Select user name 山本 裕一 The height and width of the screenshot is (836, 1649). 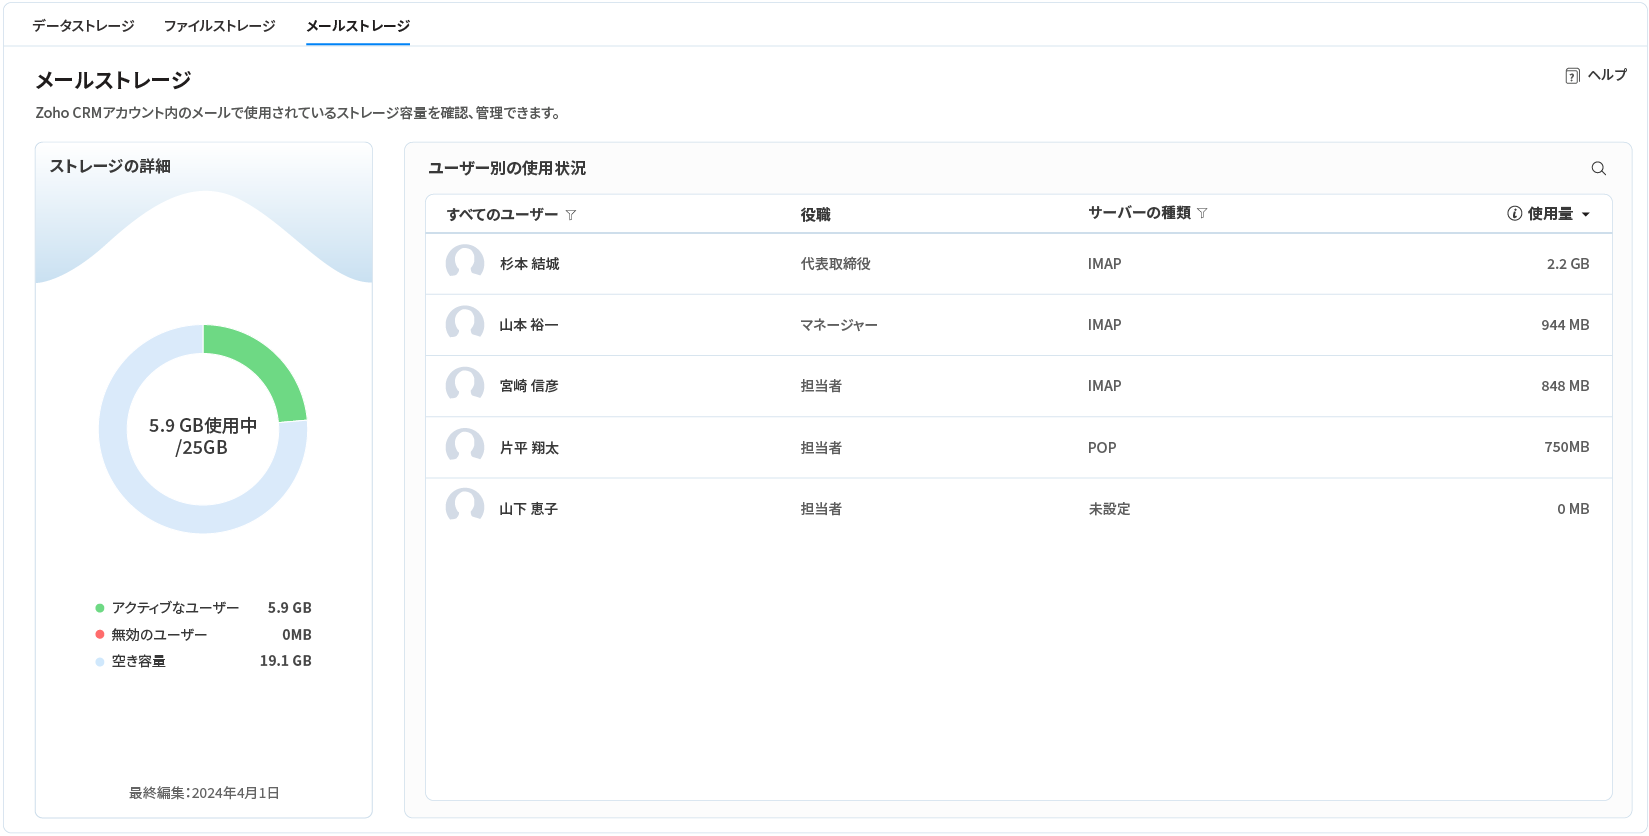tap(529, 325)
